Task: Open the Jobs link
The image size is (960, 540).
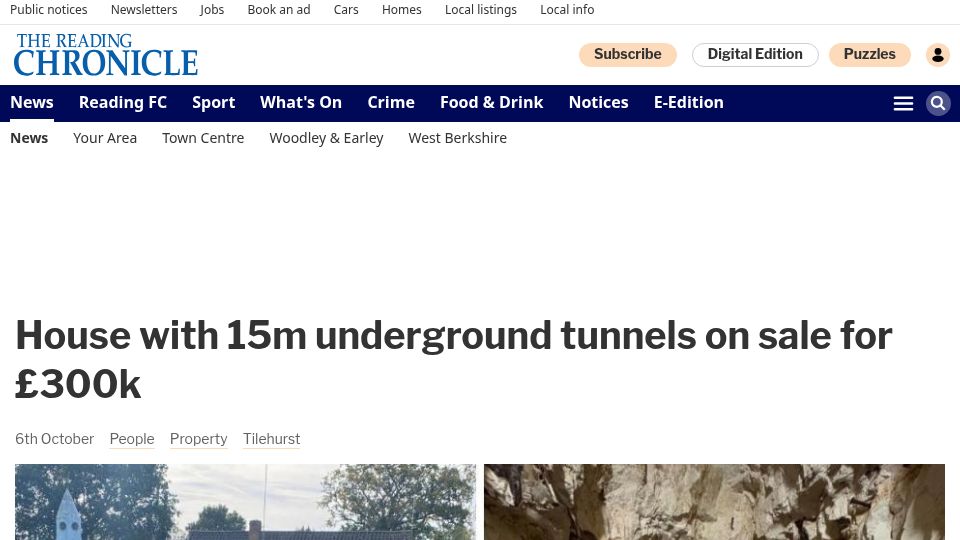Action: click(x=212, y=10)
